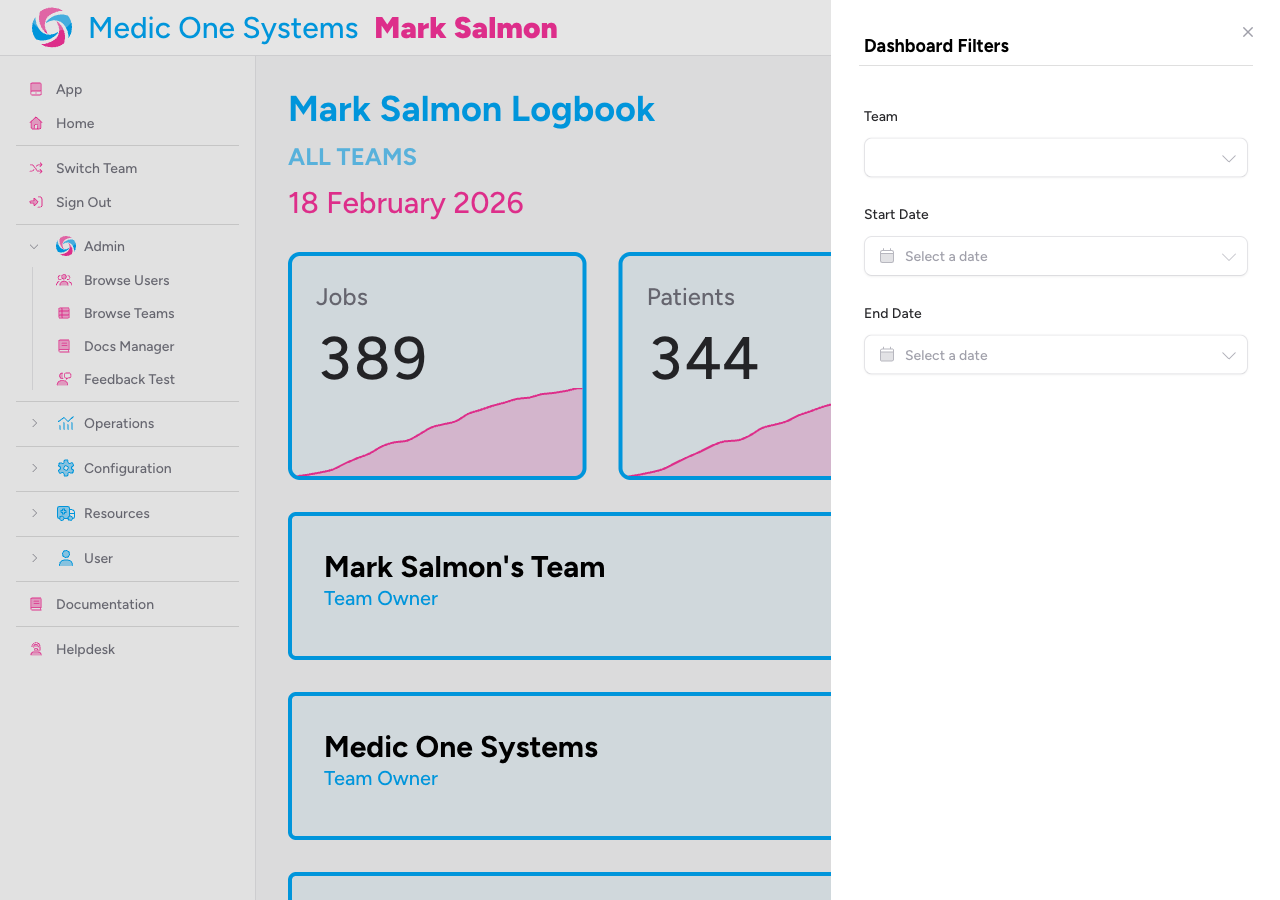Expand the Configuration section
The image size is (1280, 900).
(x=34, y=468)
